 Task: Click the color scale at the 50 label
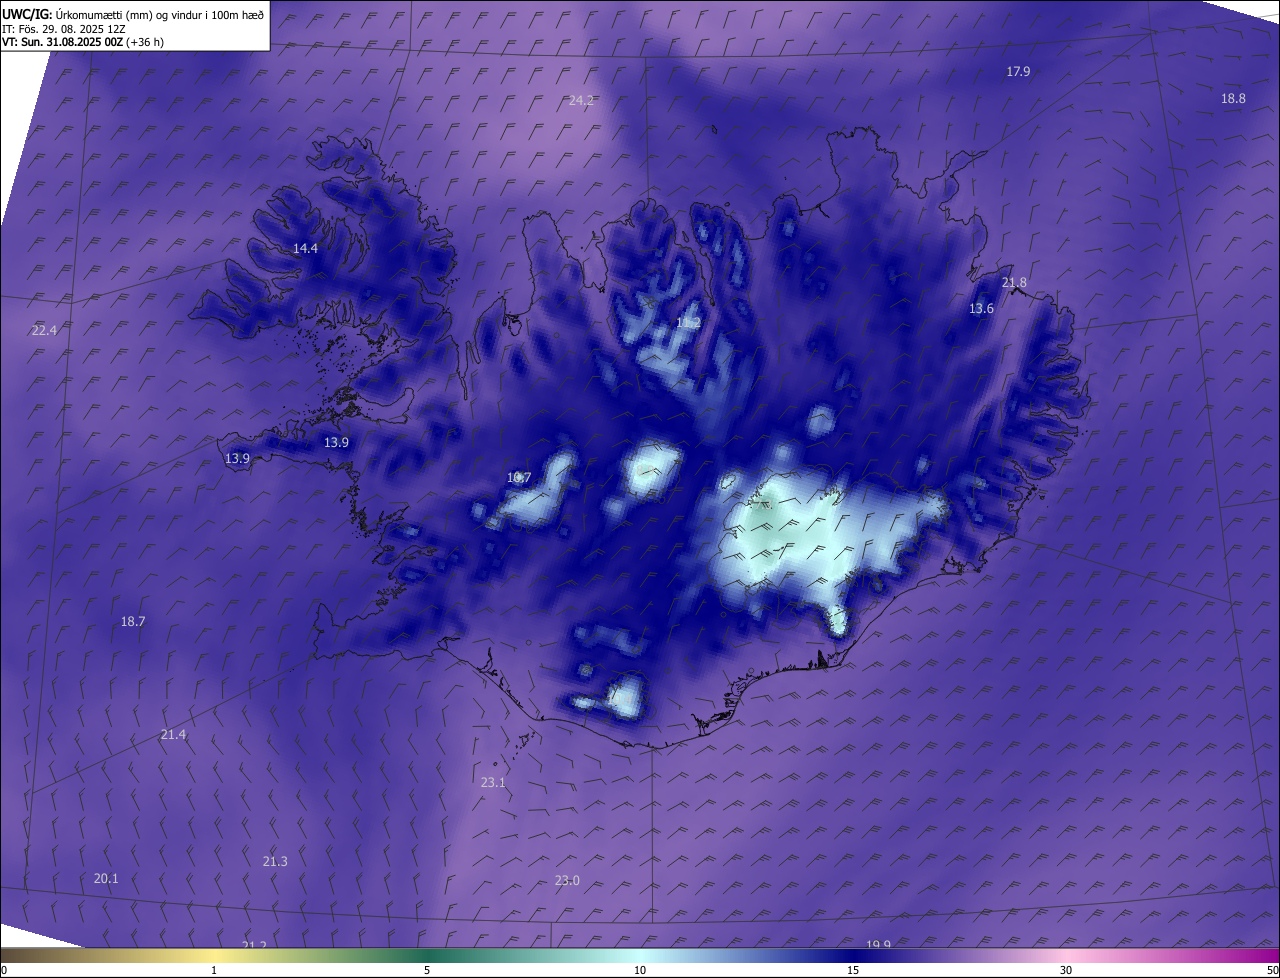[x=1272, y=970]
